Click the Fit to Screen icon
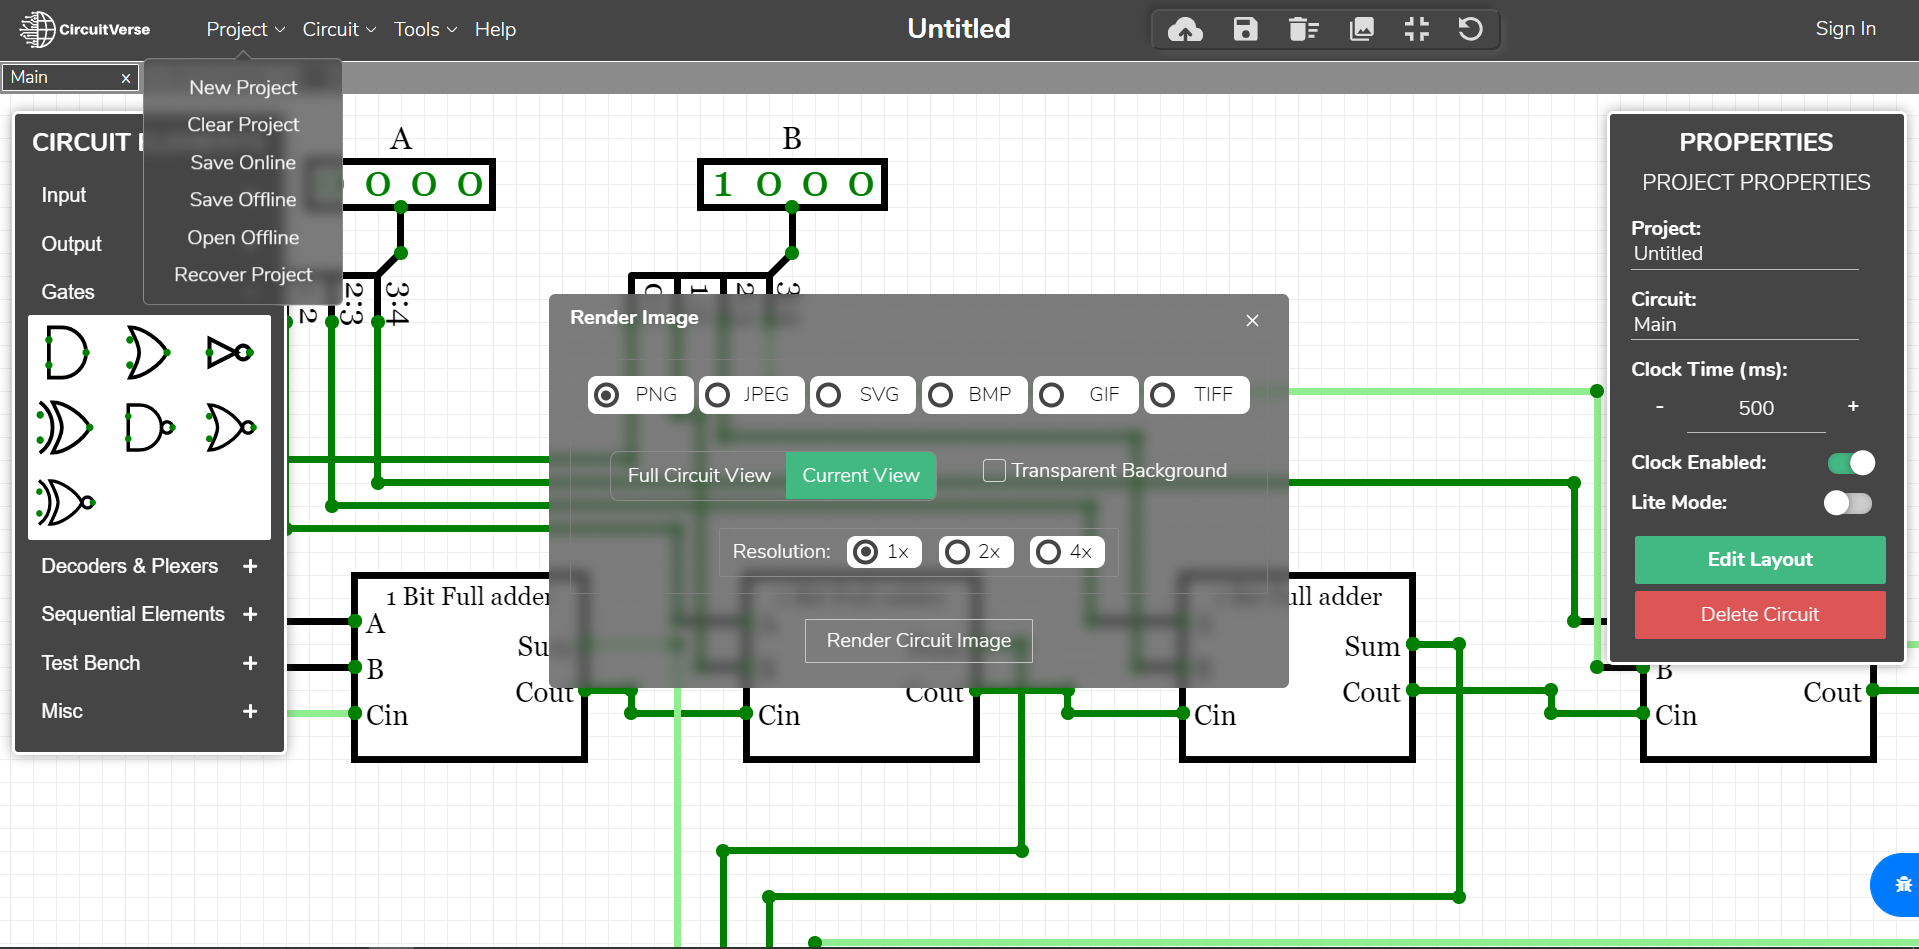 (1416, 30)
